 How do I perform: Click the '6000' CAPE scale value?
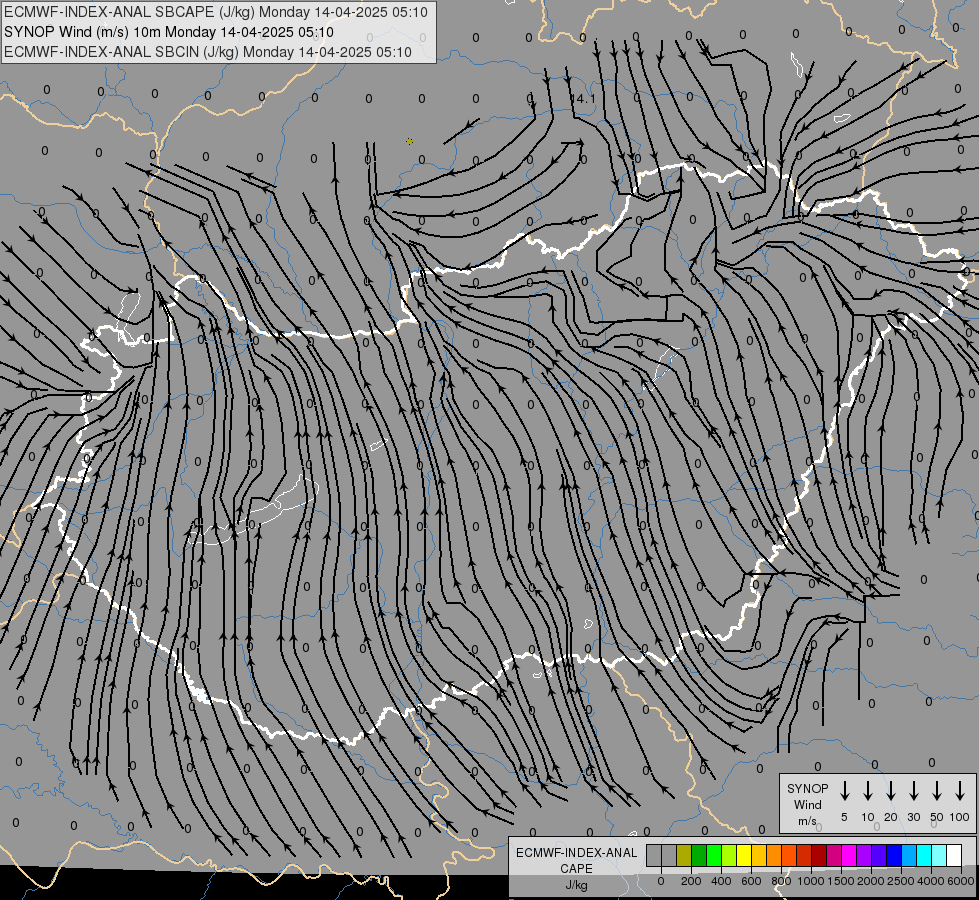(961, 881)
